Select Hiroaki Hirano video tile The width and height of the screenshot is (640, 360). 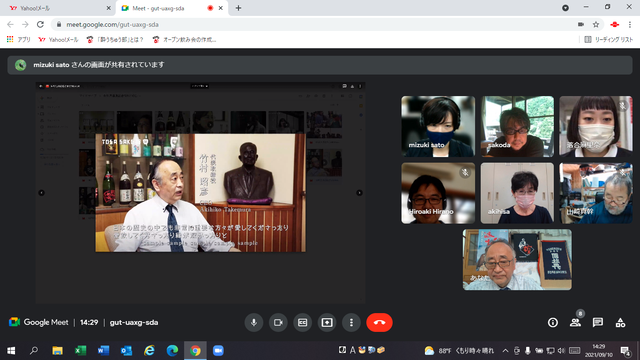[x=438, y=193]
